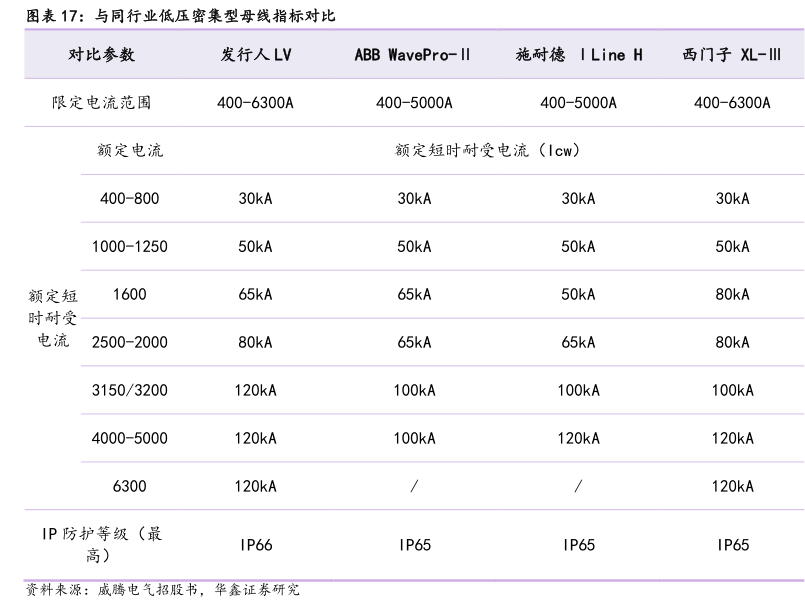Click 发行人 LV value '80kA' in 2500-2000 row
The width and height of the screenshot is (805, 608).
[255, 342]
